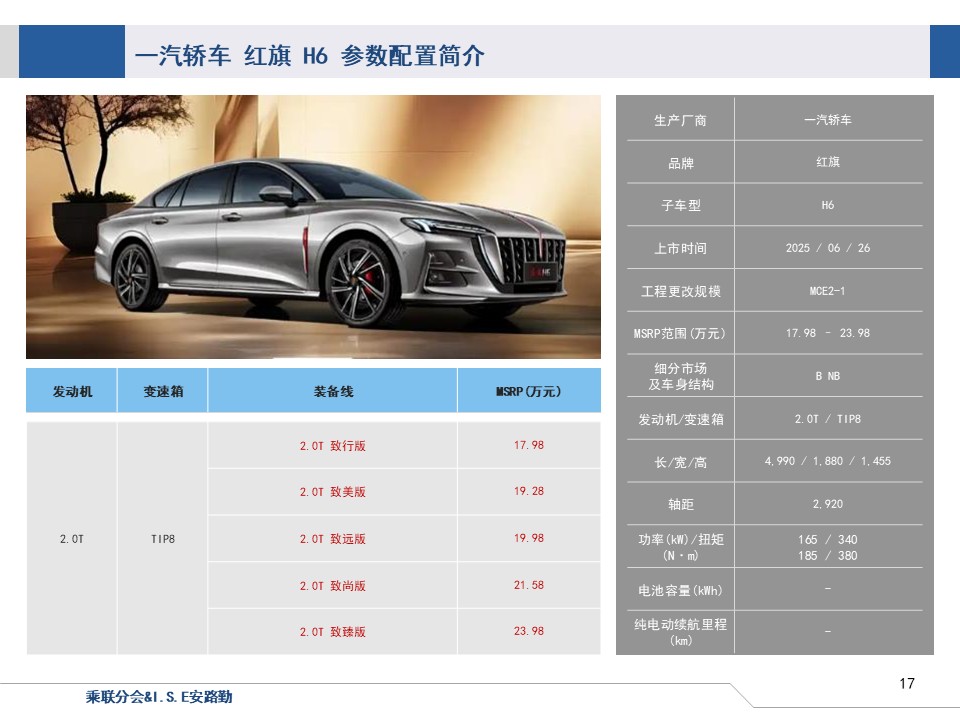The width and height of the screenshot is (960, 720).
Task: Select the Hongqi H6 car photo
Action: tap(313, 227)
